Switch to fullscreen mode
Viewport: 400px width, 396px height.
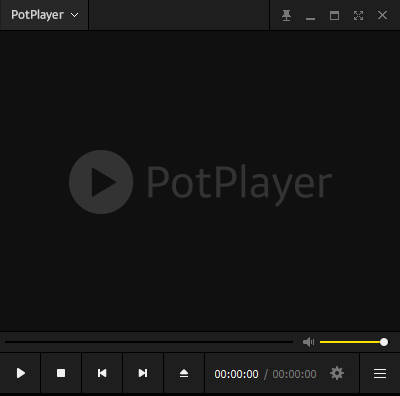click(358, 15)
